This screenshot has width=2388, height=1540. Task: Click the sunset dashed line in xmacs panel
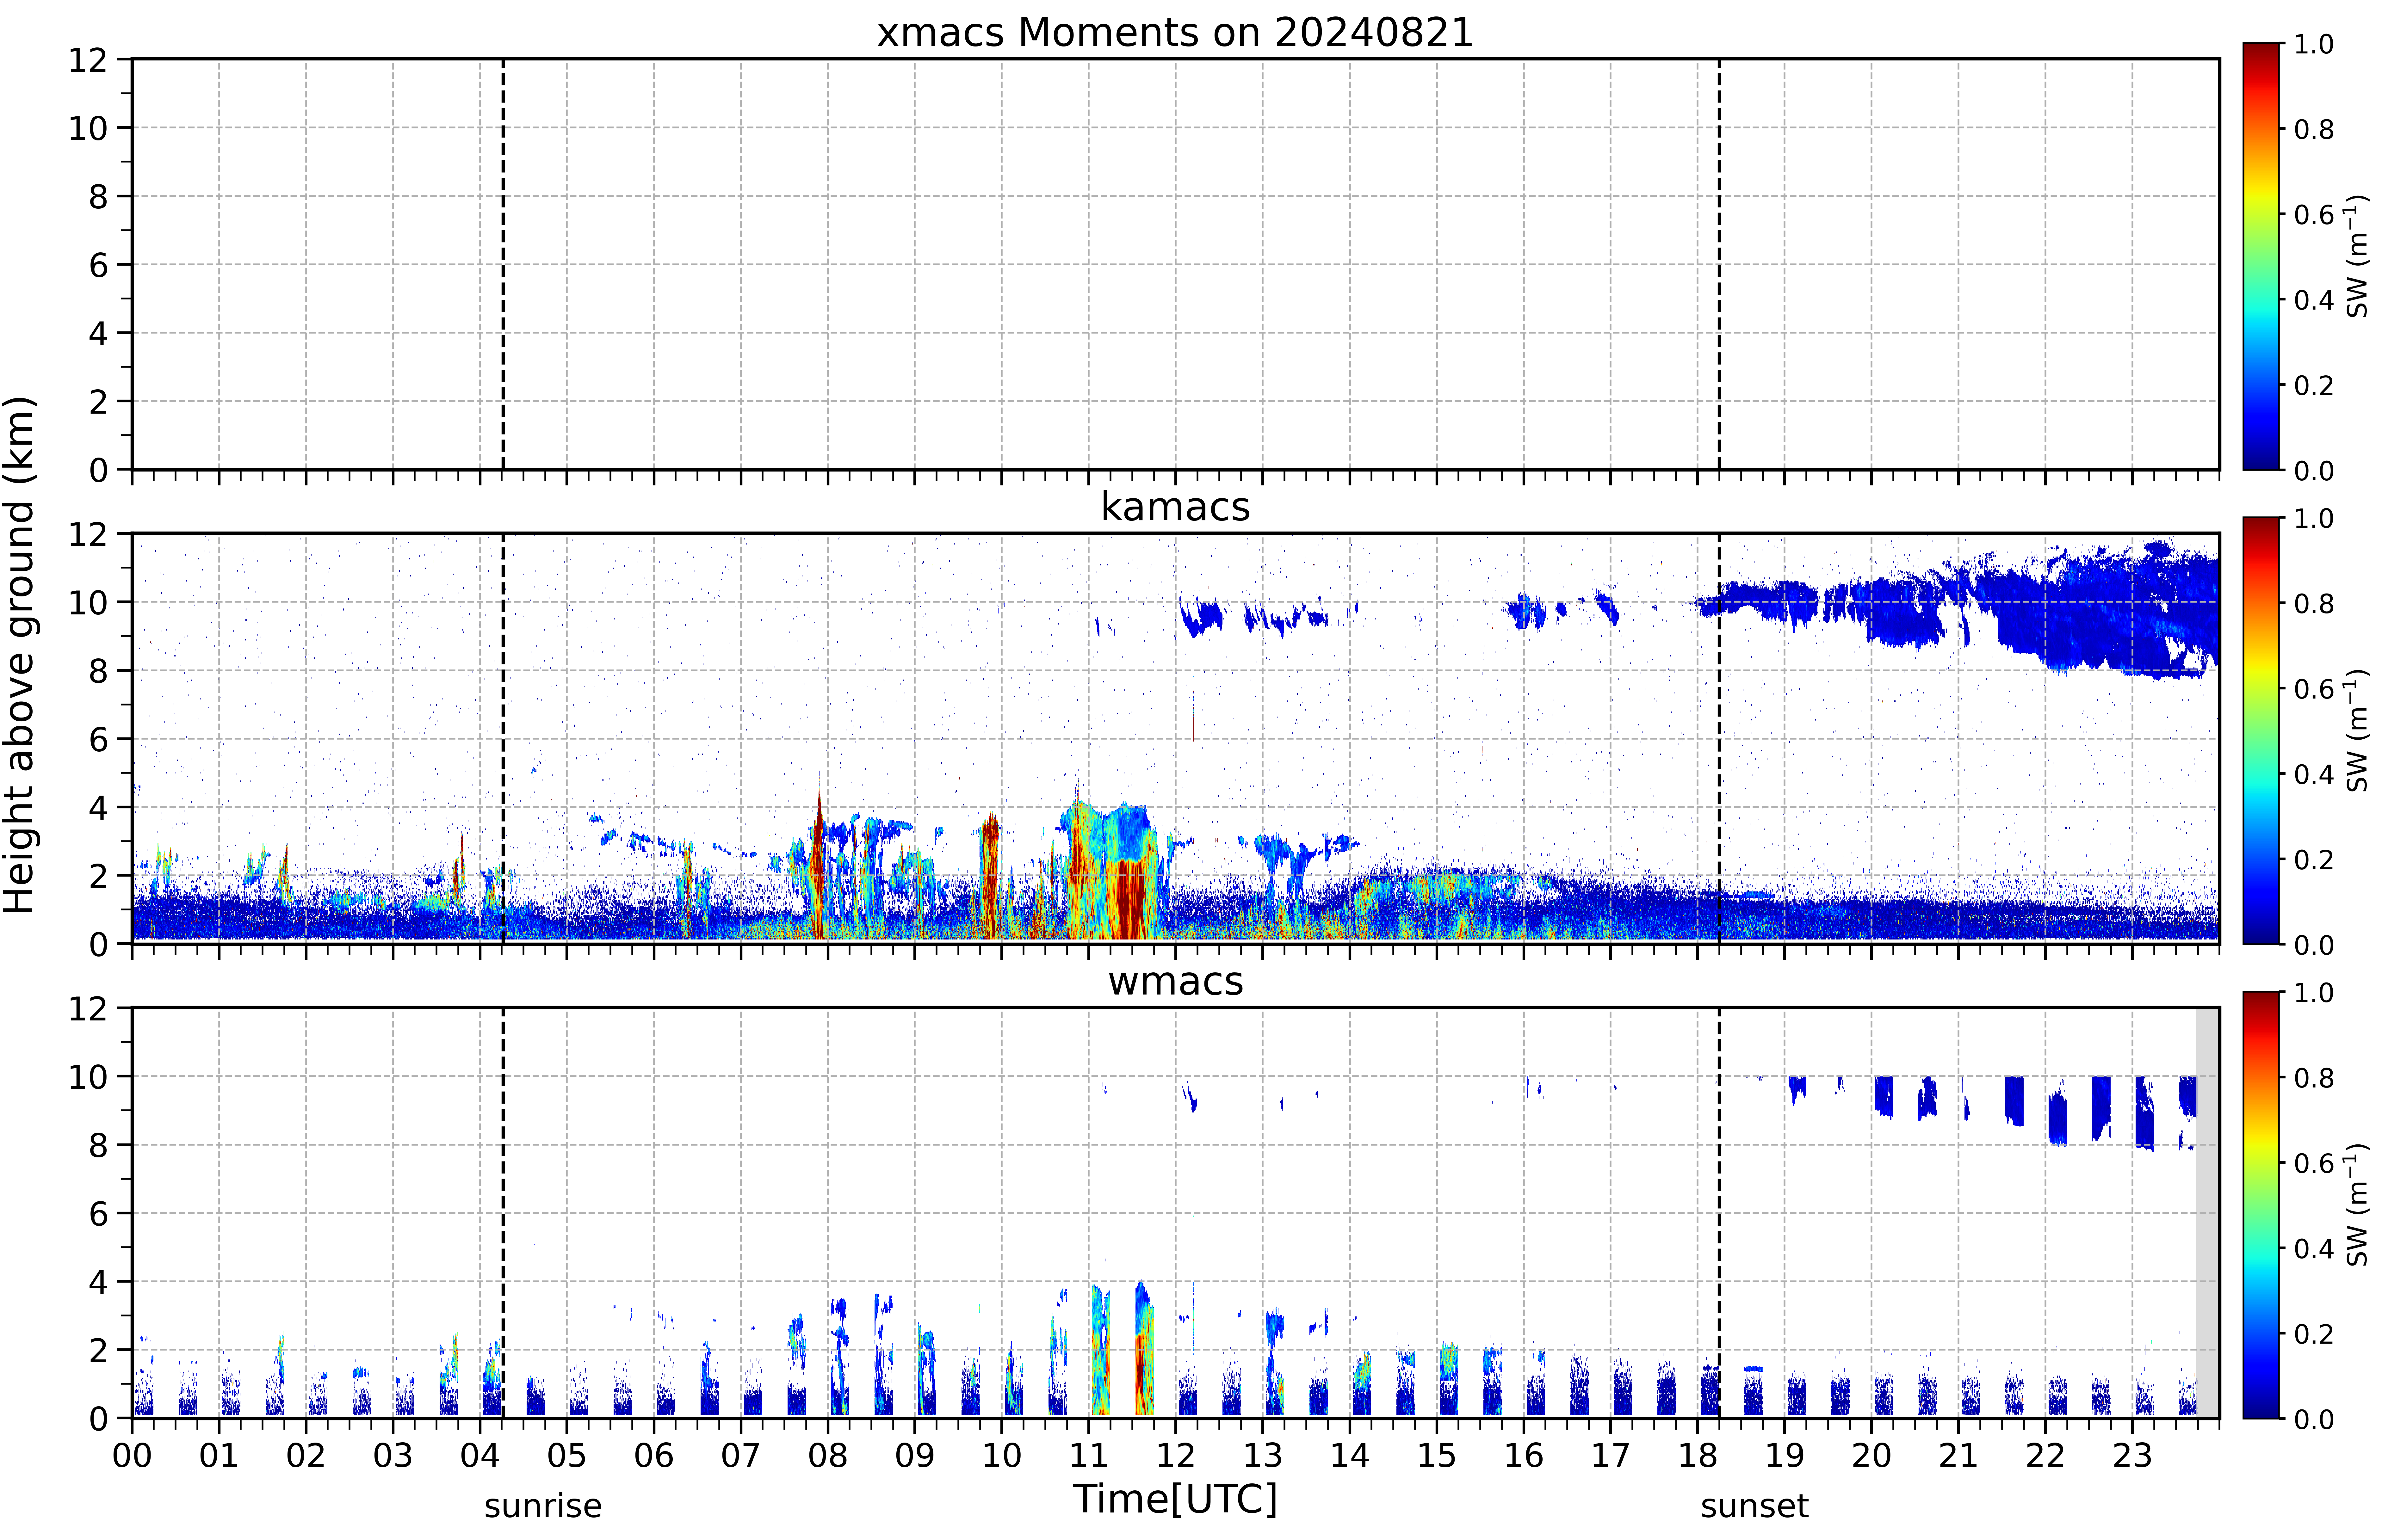point(1719,264)
